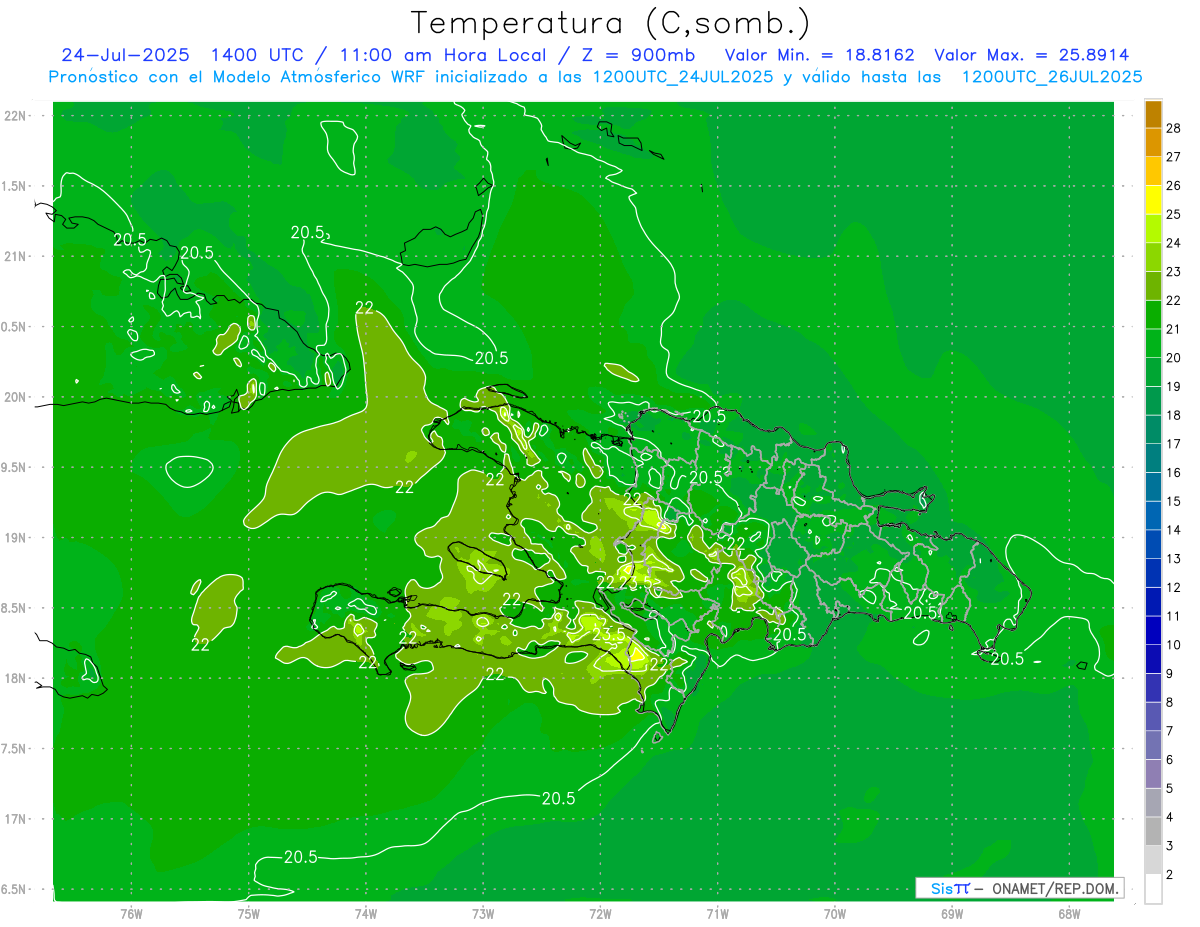This screenshot has height=927, width=1200.
Task: Click the color legend value label "26"
Action: [1173, 185]
